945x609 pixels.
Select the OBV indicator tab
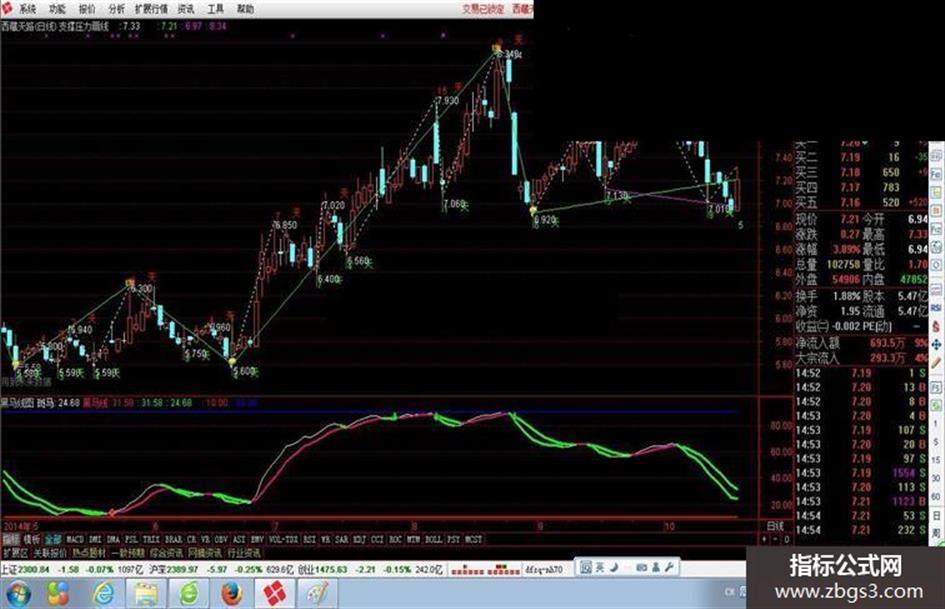[221, 539]
